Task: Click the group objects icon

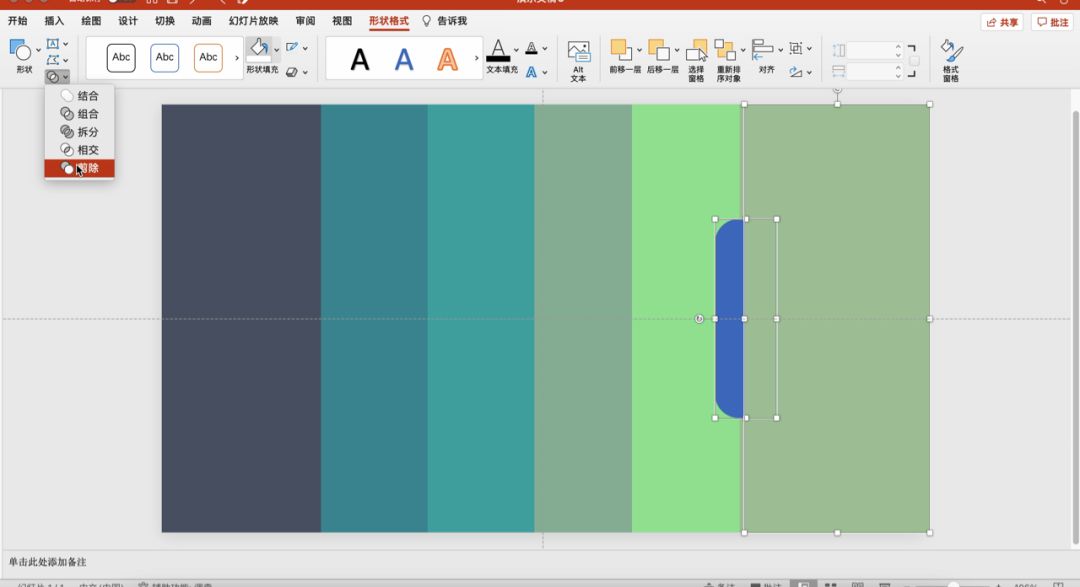Action: click(796, 48)
